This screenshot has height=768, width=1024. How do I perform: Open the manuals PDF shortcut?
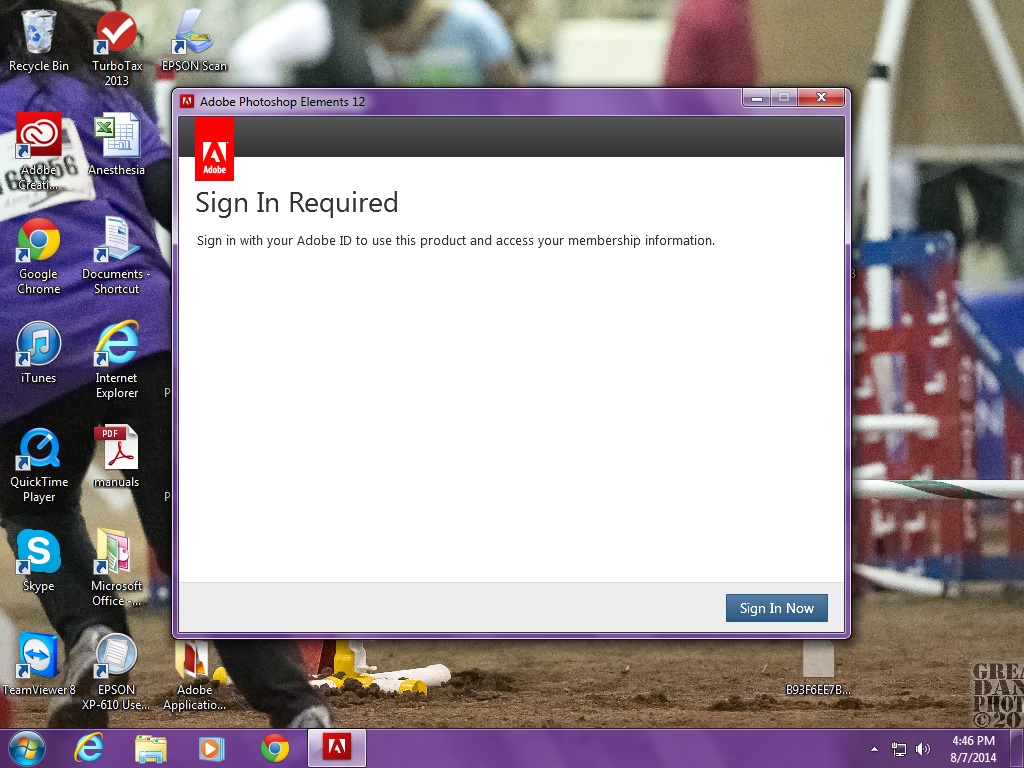pos(117,448)
